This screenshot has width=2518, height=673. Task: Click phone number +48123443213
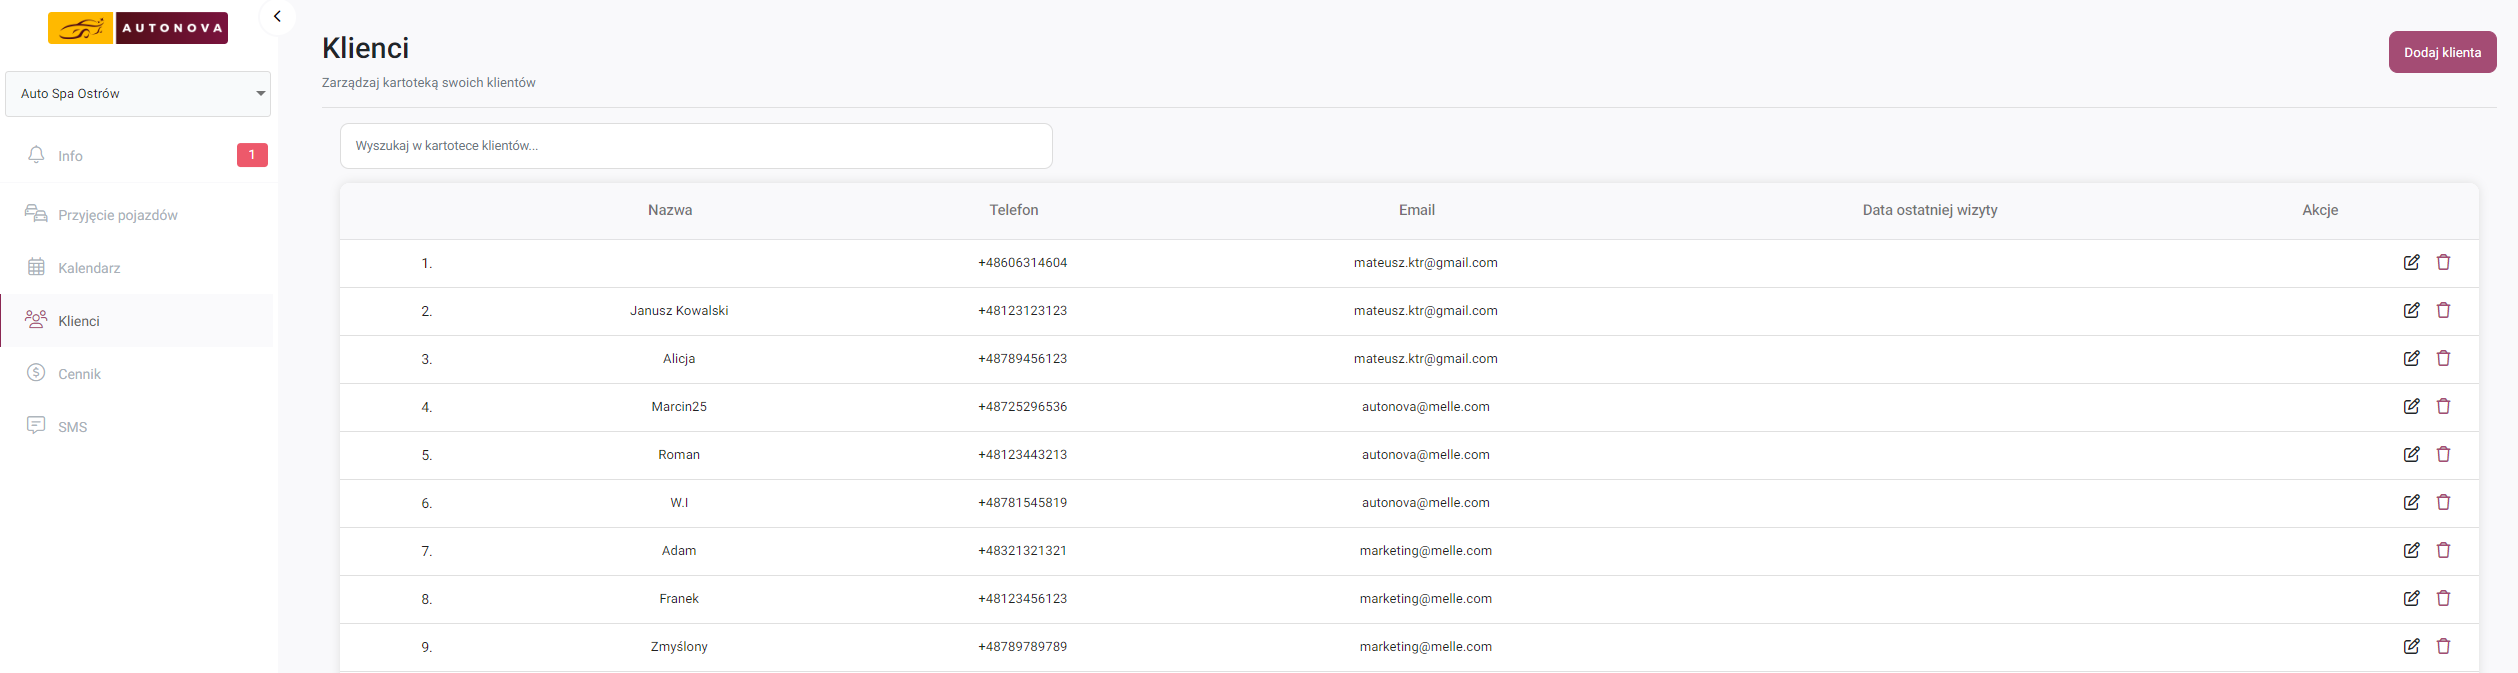click(x=1022, y=455)
